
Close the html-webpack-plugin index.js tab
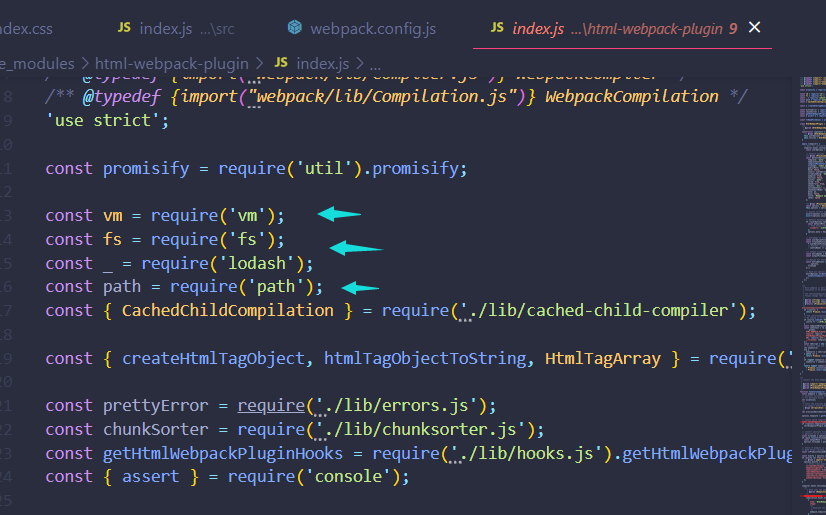point(755,28)
